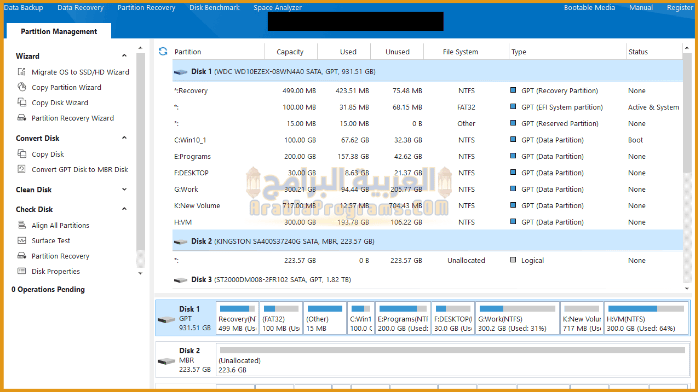
Task: Click the Copy Partition Wizard icon
Action: (x=21, y=87)
